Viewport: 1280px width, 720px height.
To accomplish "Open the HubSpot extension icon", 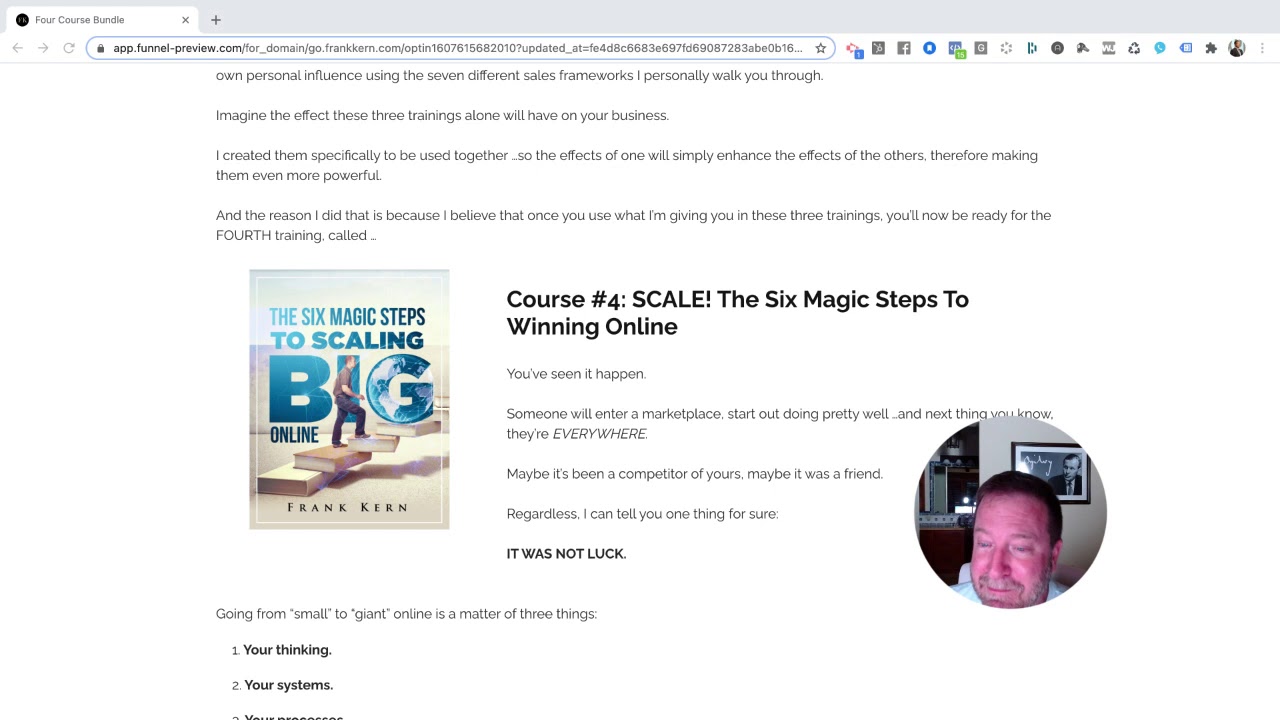I will (x=878, y=48).
